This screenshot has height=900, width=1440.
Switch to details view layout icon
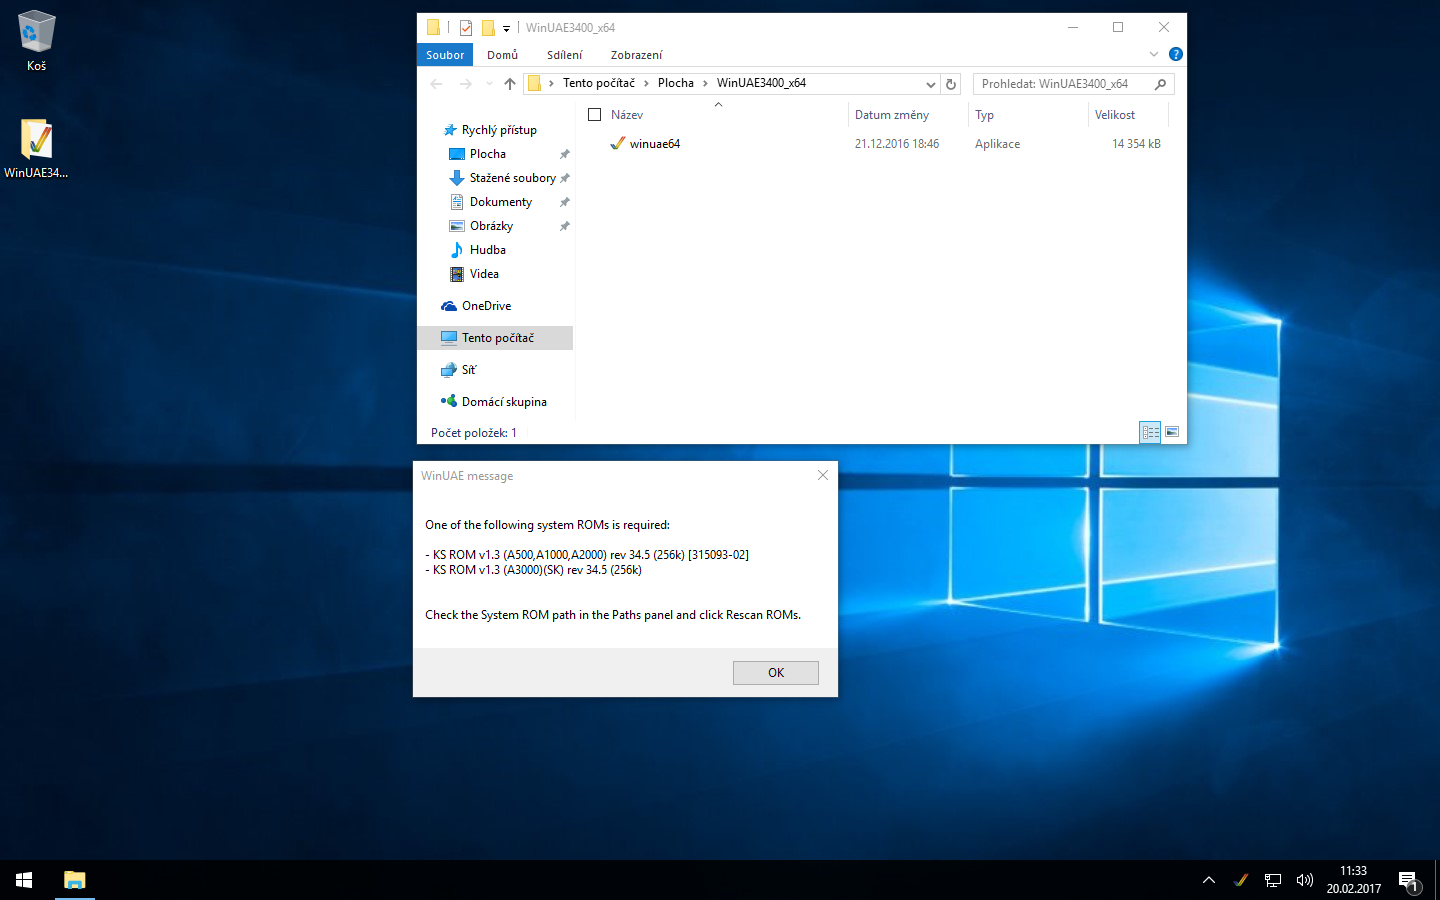coord(1150,432)
